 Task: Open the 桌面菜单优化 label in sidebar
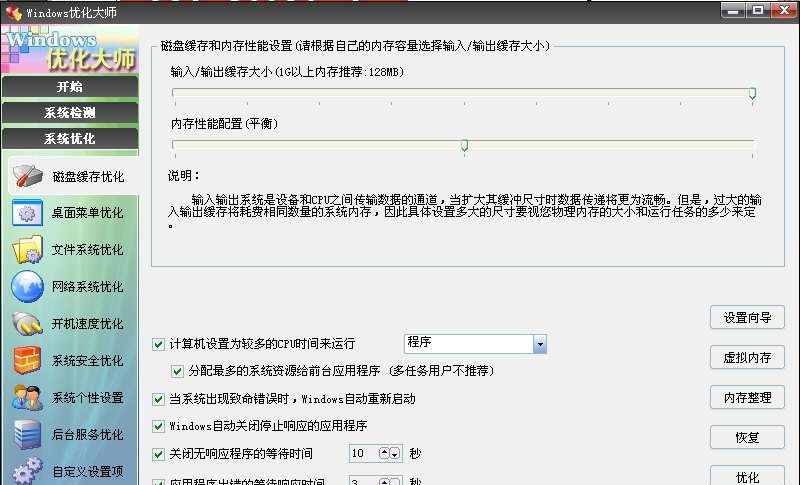tap(87, 213)
